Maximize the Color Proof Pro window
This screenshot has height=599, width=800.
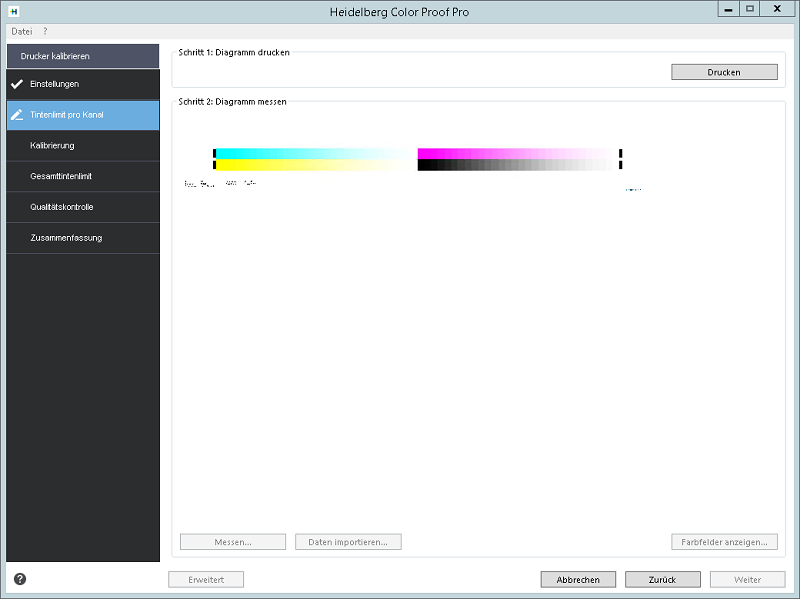(x=749, y=9)
